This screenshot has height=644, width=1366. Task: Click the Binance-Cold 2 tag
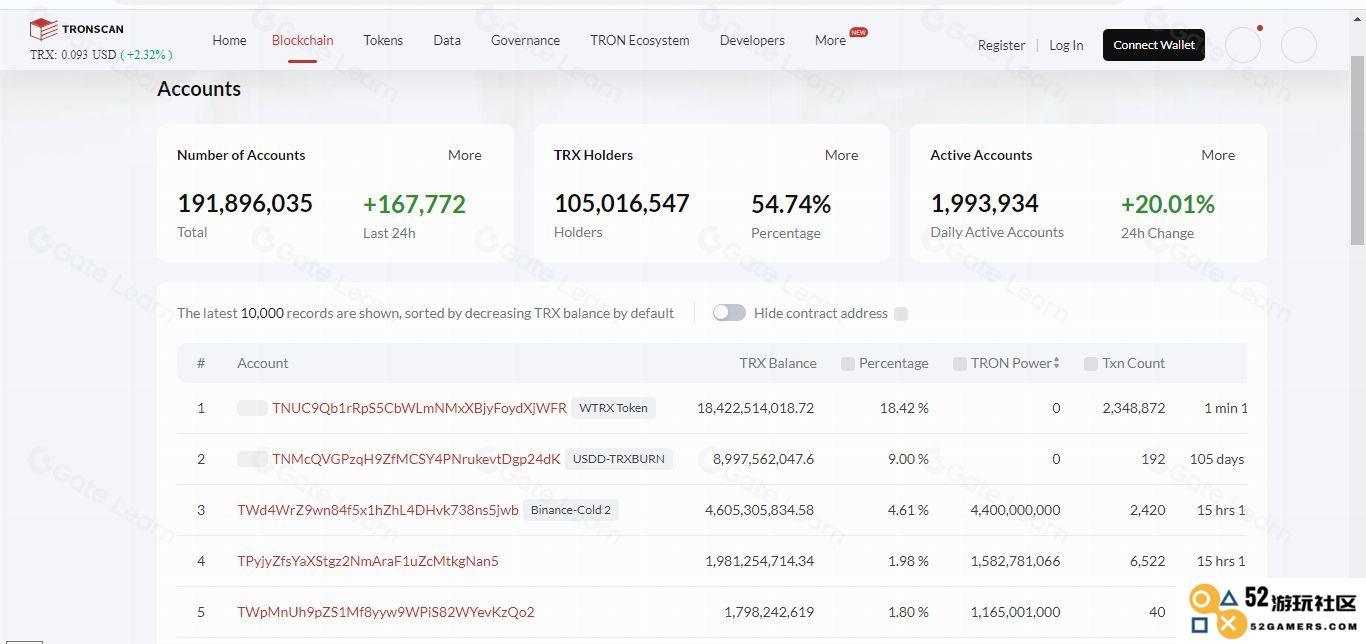pyautogui.click(x=571, y=510)
